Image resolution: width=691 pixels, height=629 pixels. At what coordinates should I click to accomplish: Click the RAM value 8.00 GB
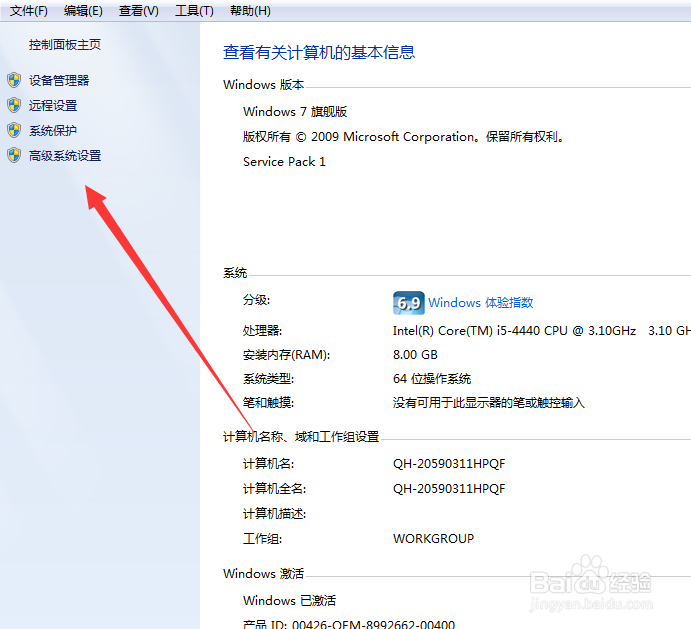click(x=415, y=355)
